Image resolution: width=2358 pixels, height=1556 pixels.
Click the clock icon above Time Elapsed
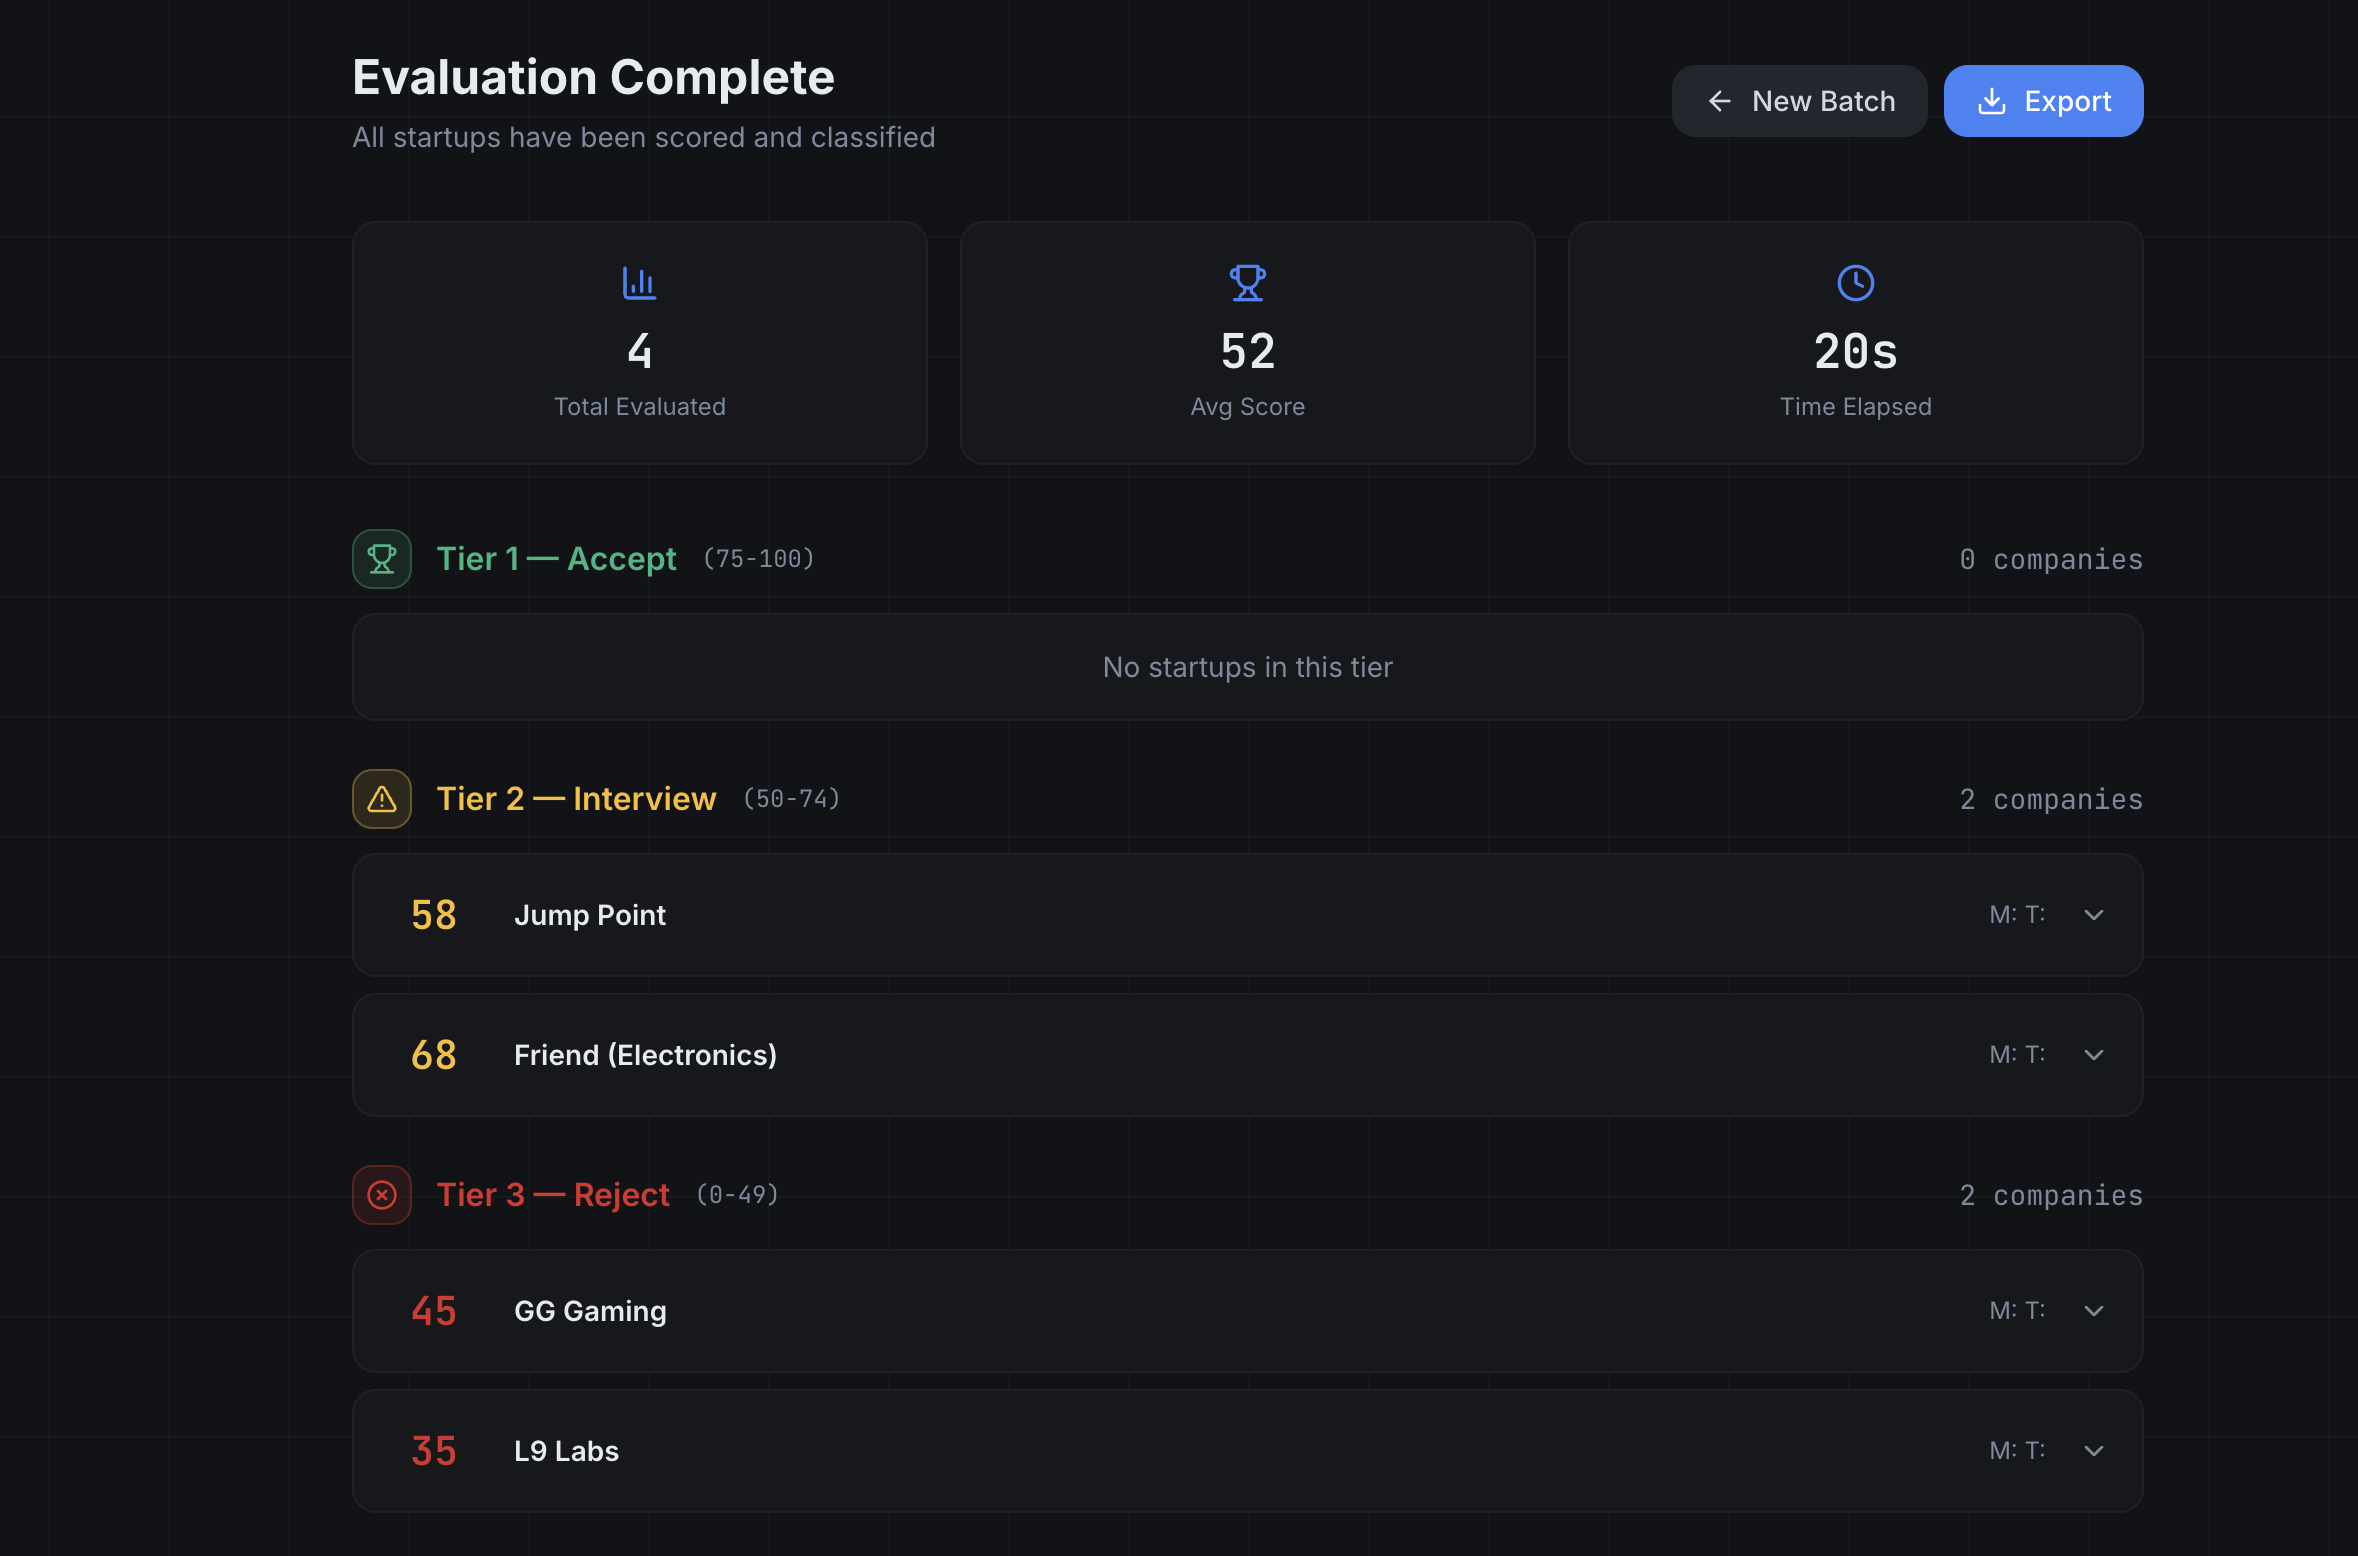(1855, 283)
